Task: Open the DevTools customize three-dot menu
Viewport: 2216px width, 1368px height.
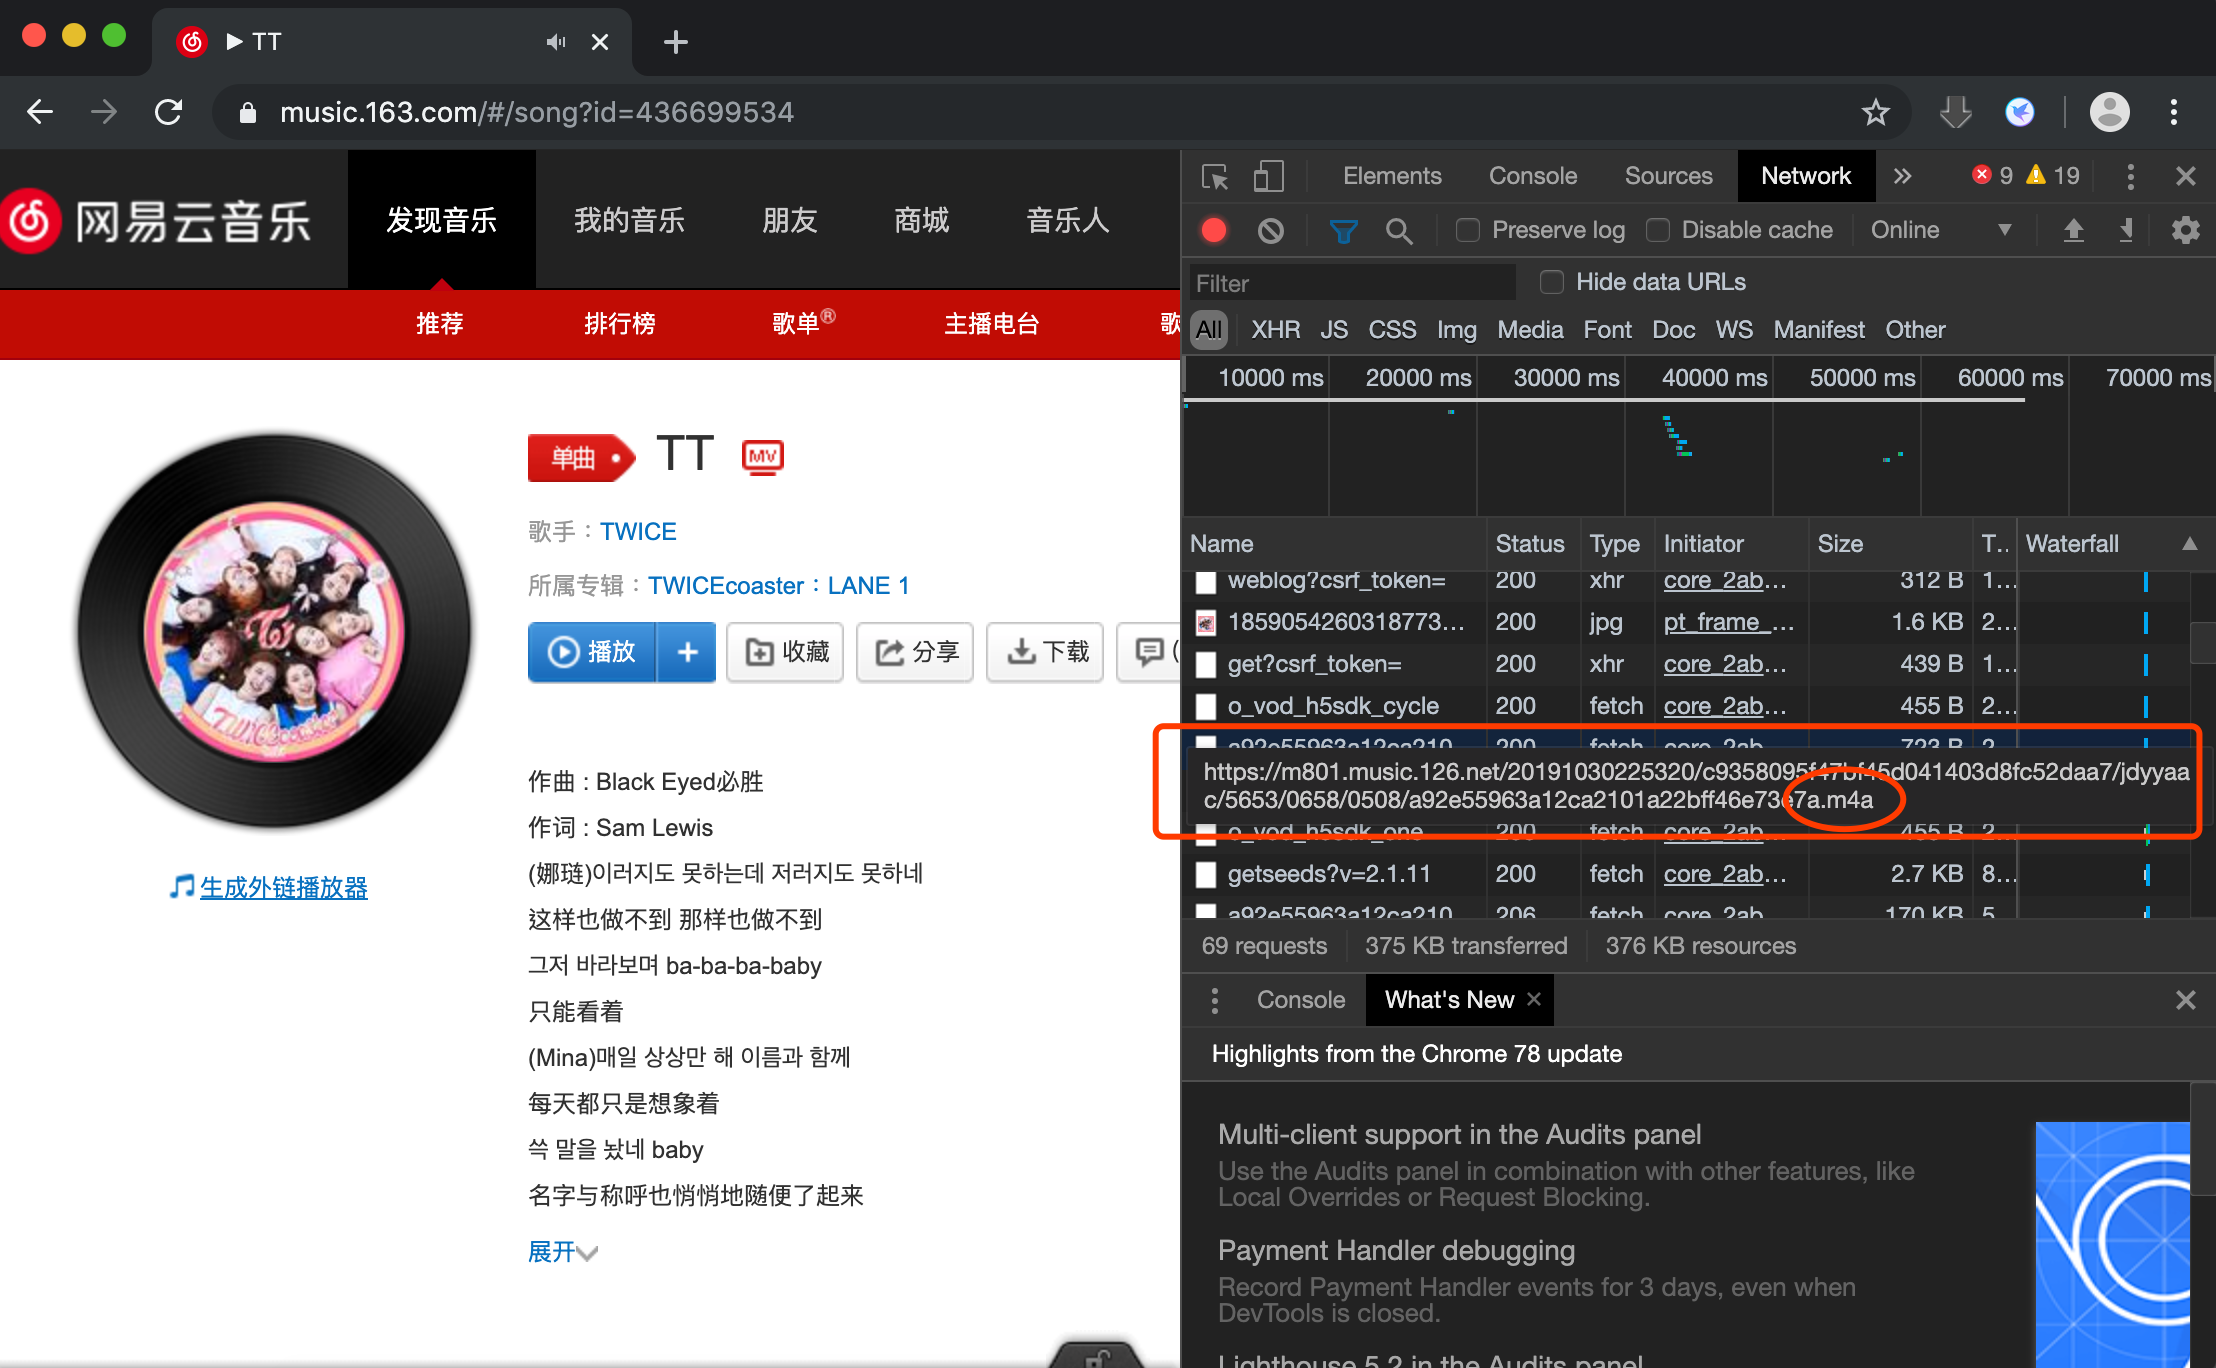Action: (2130, 177)
